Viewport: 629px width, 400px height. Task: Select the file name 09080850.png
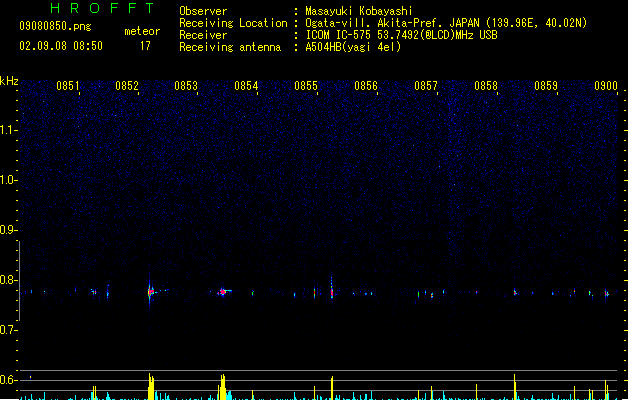tap(55, 26)
